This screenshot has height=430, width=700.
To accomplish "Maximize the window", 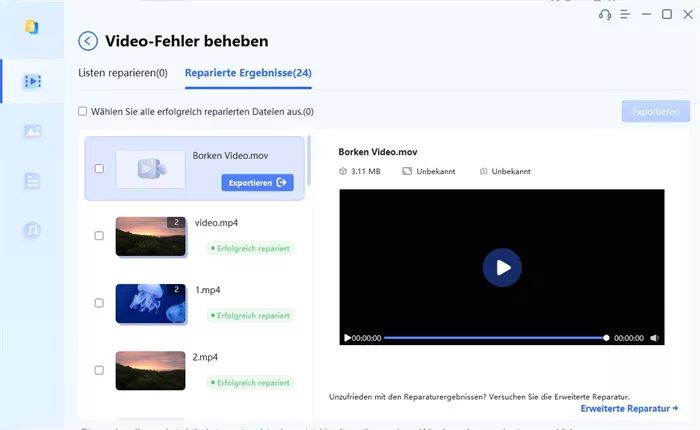I will (667, 14).
